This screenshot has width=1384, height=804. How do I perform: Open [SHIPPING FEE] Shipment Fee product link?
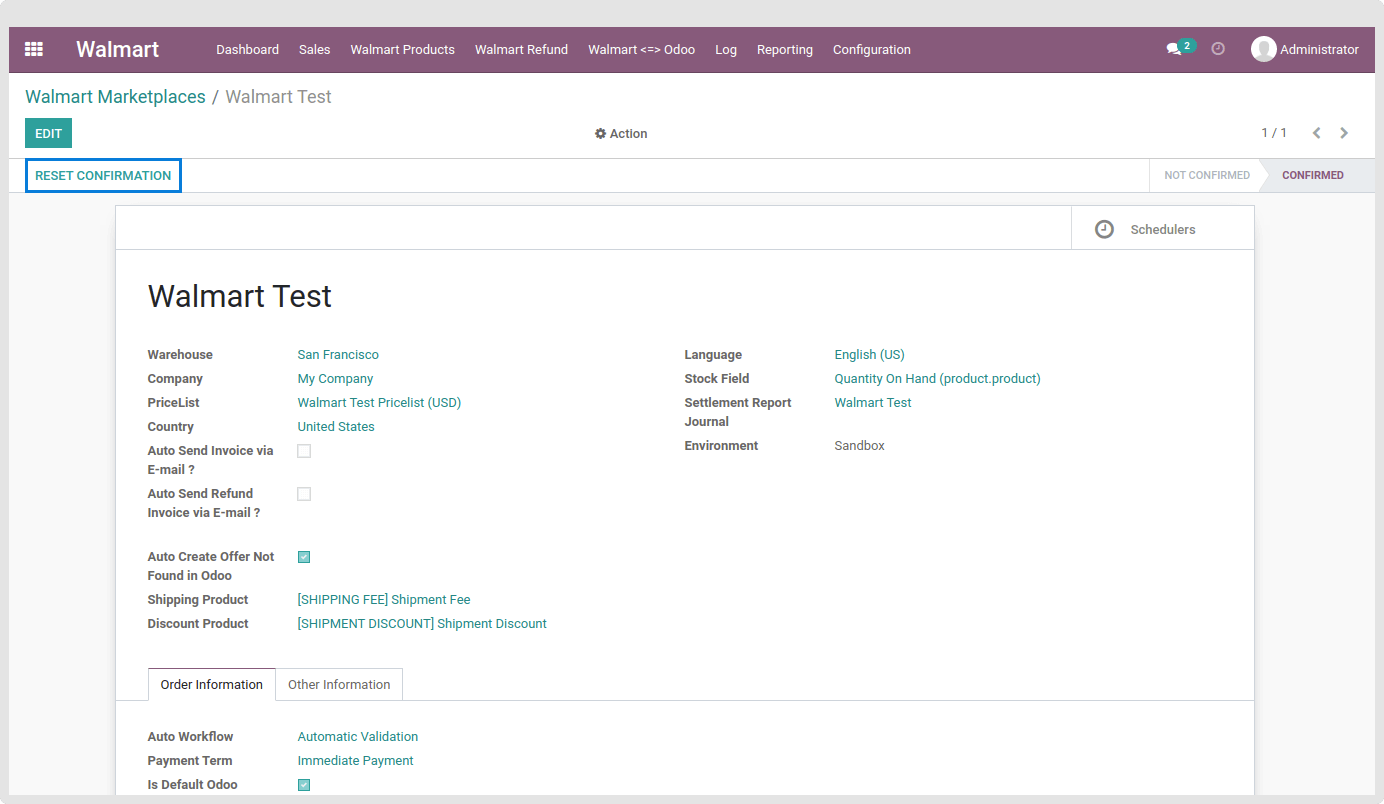click(384, 600)
